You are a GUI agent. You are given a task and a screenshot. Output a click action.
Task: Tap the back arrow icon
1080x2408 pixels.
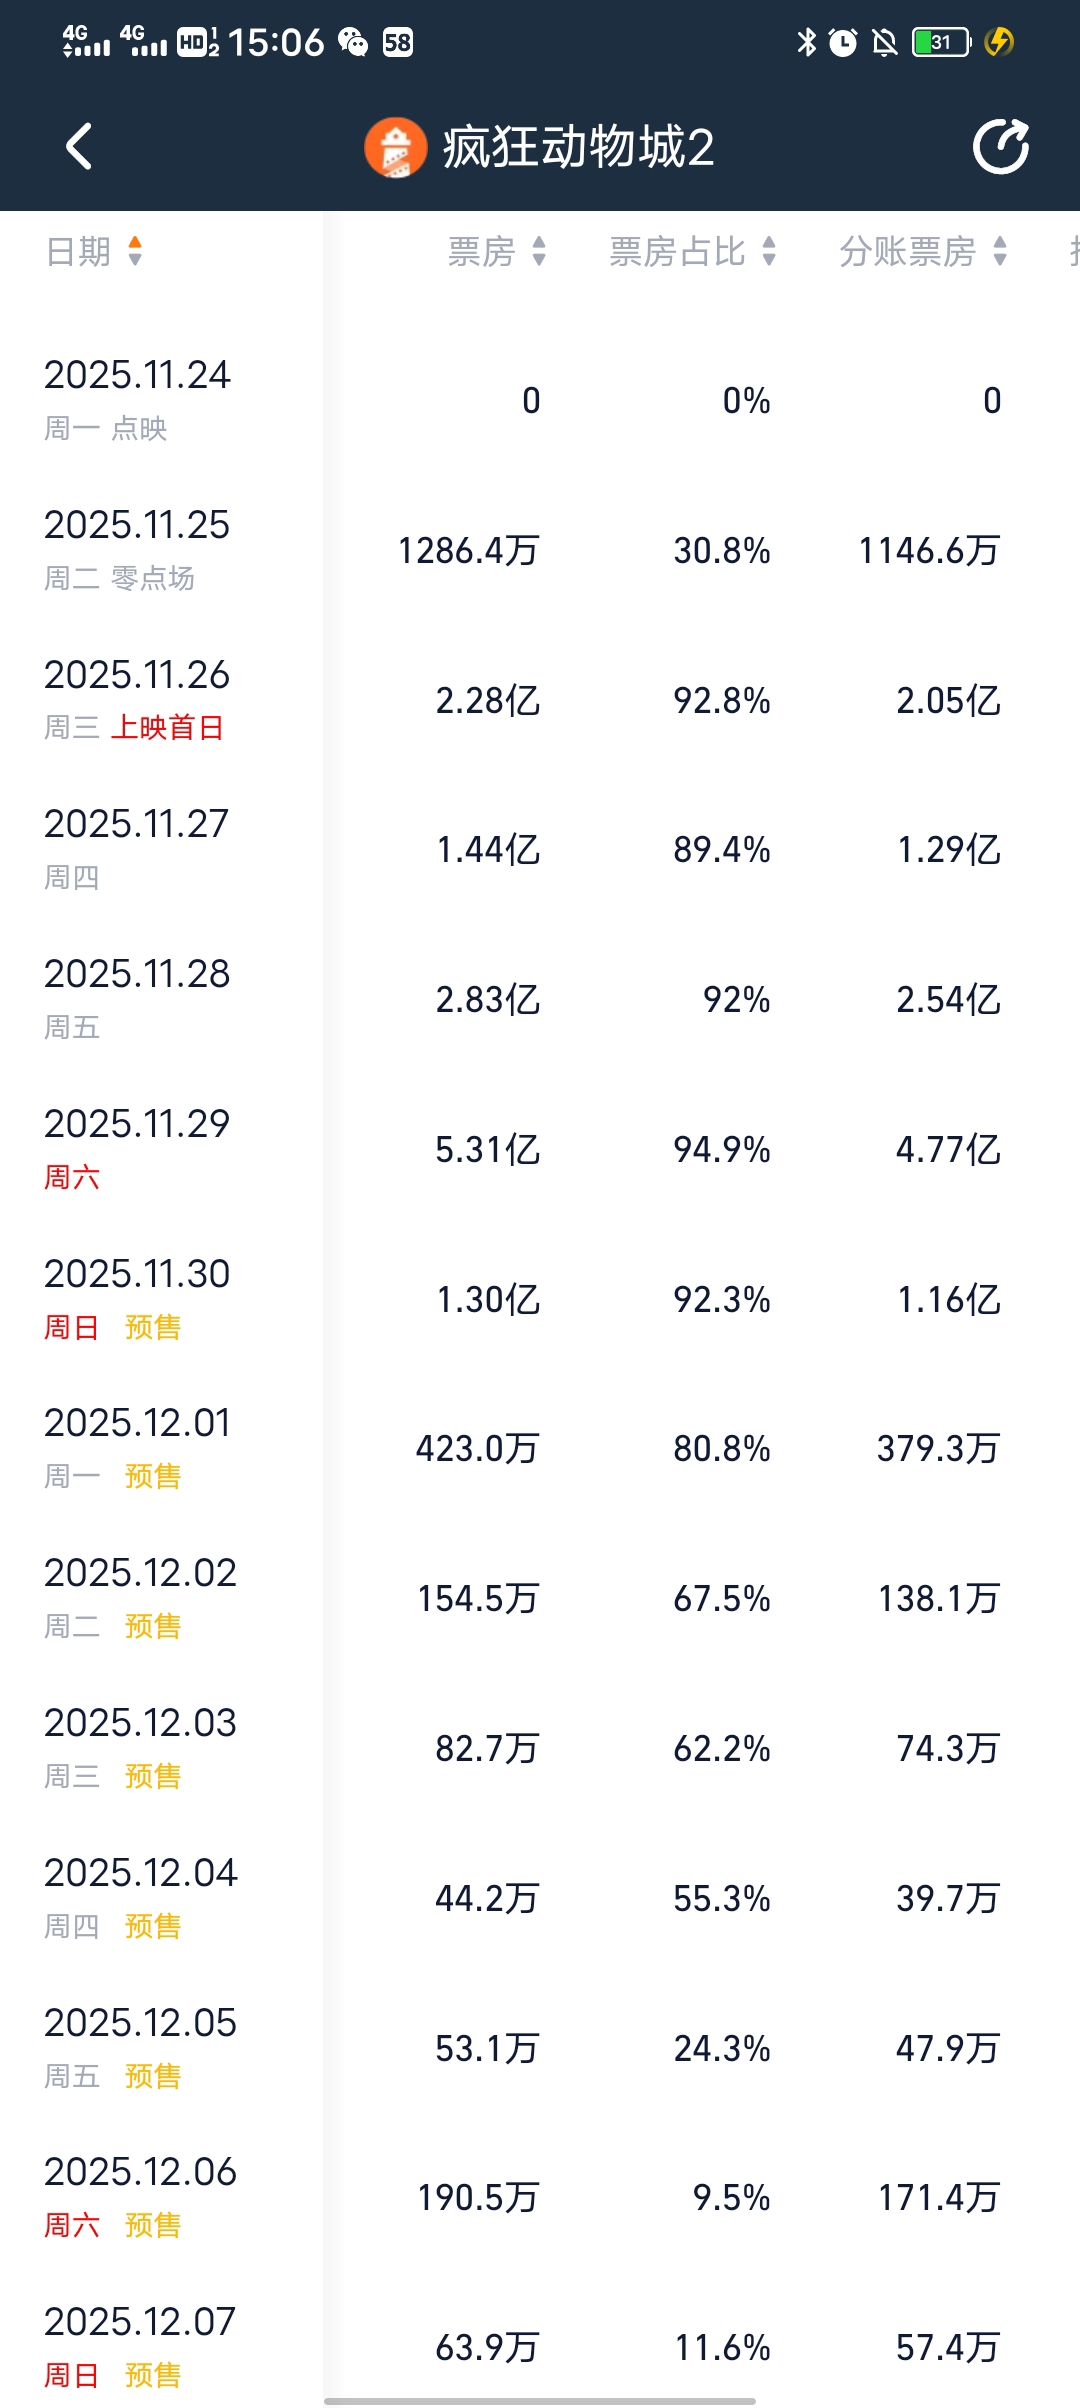click(79, 147)
